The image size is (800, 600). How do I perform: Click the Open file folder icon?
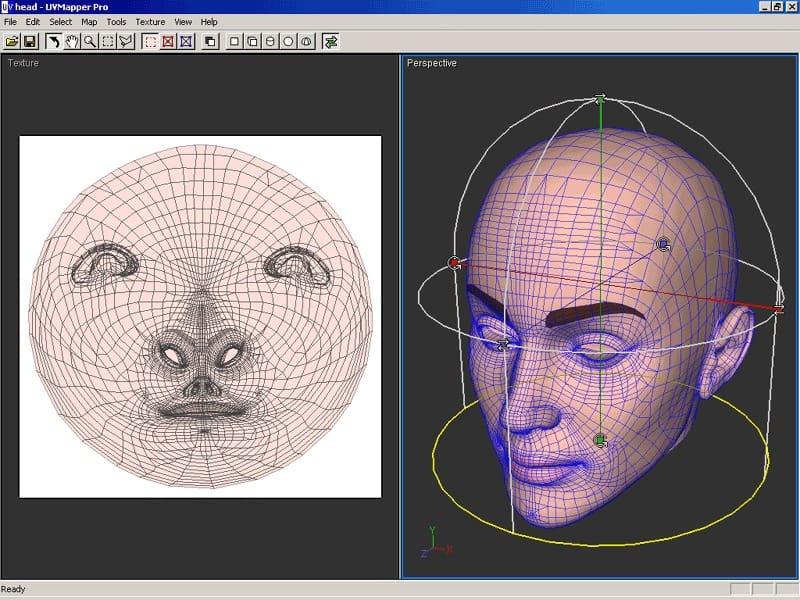(12, 42)
